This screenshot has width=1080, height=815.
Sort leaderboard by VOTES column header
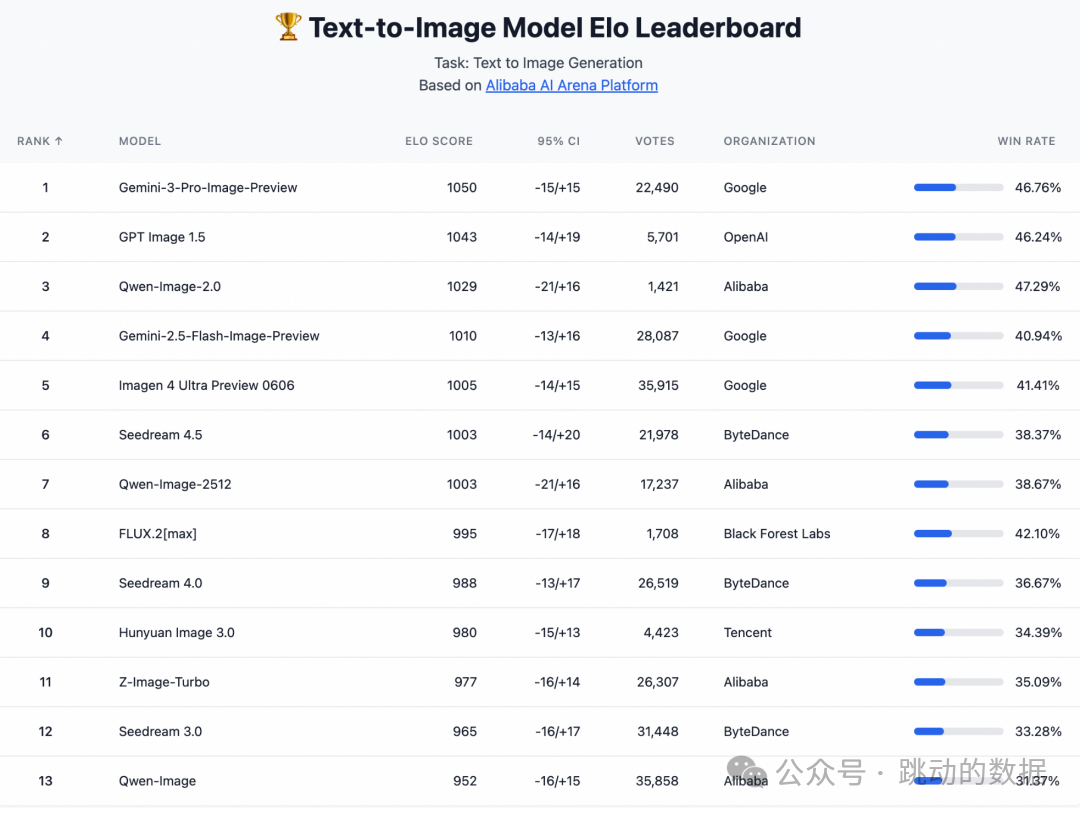(x=655, y=141)
